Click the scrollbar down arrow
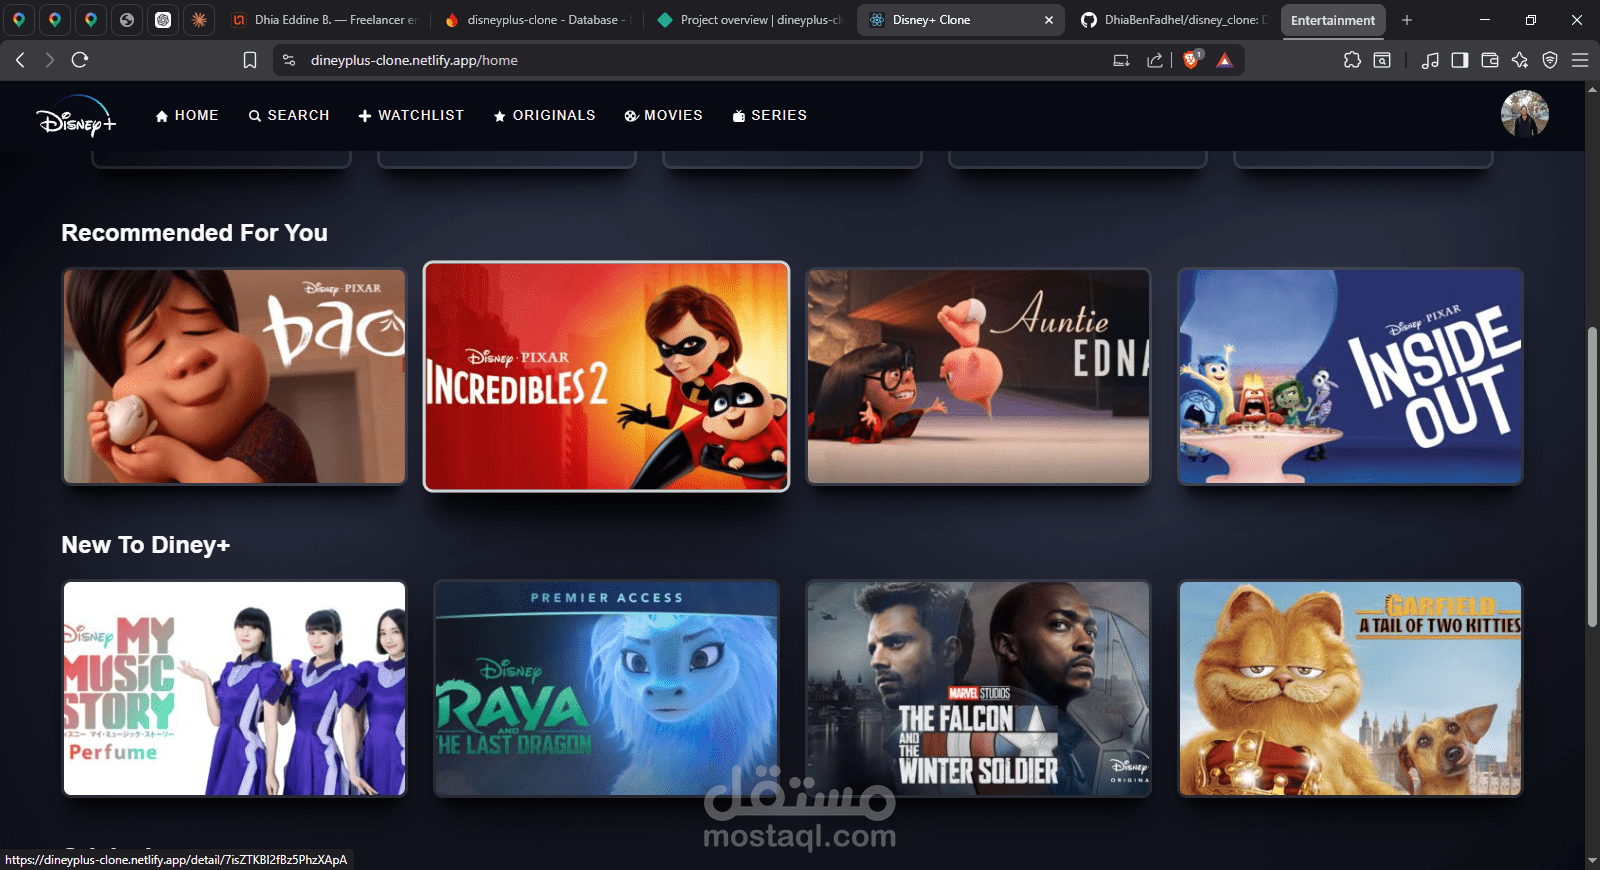1600x870 pixels. tap(1592, 860)
